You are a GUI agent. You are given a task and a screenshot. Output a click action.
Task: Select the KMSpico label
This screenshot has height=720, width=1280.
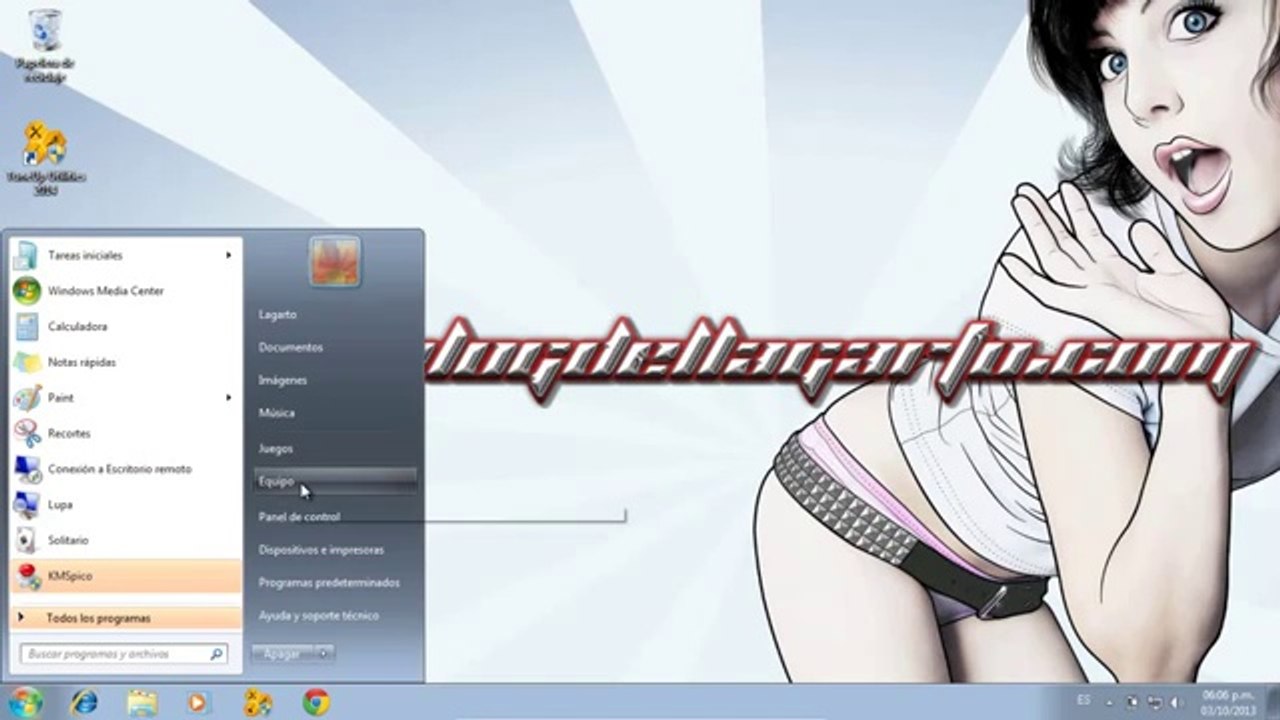coord(70,576)
